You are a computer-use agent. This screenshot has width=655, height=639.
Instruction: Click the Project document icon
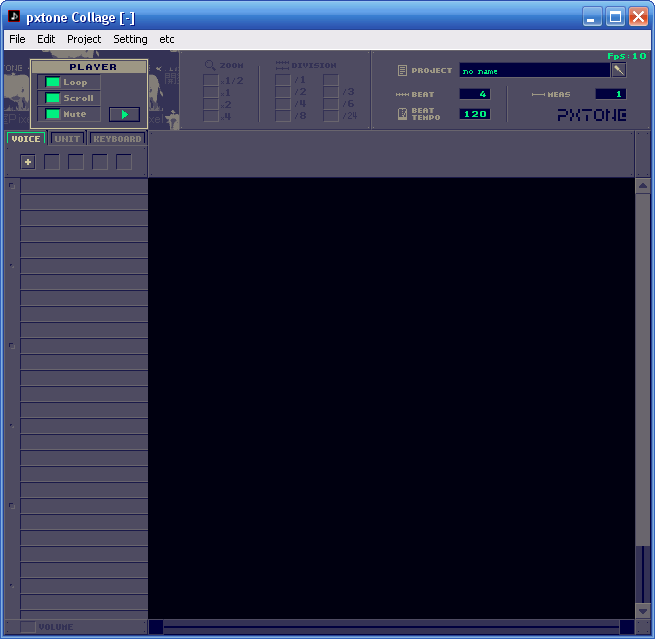click(x=402, y=71)
